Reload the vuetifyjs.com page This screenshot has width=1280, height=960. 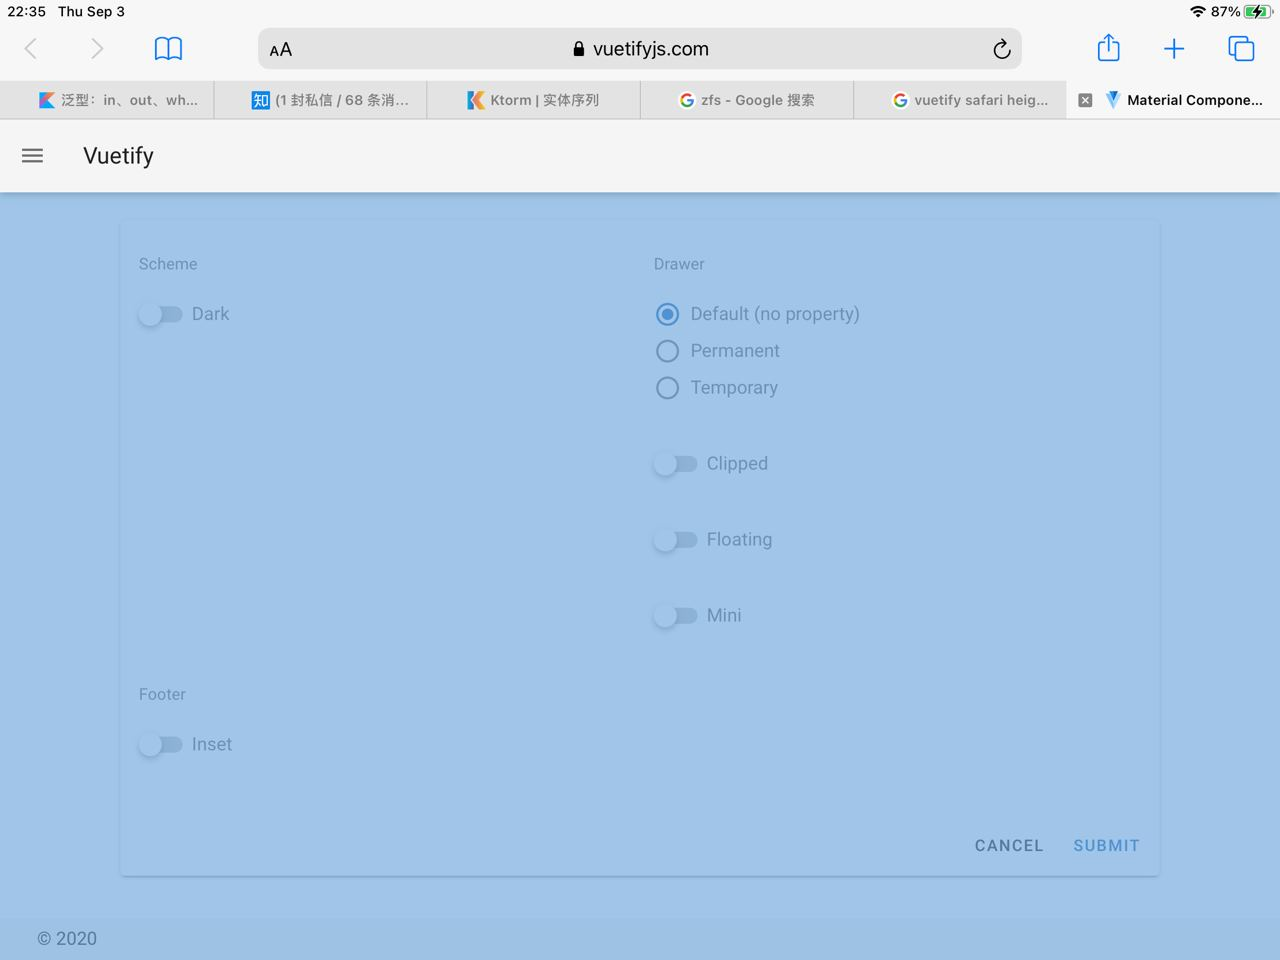click(1001, 48)
